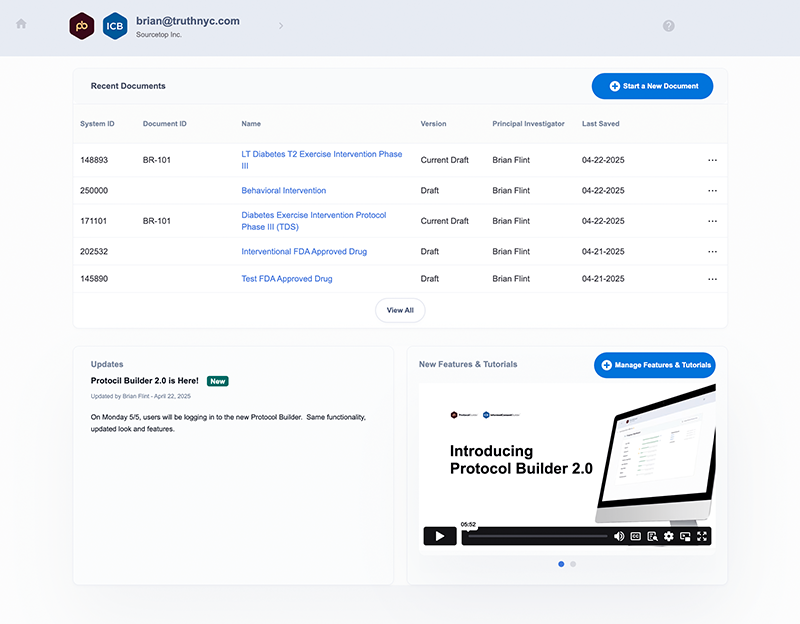Image resolution: width=800 pixels, height=624 pixels.
Task: Click the Home icon in header
Action: coord(21,24)
